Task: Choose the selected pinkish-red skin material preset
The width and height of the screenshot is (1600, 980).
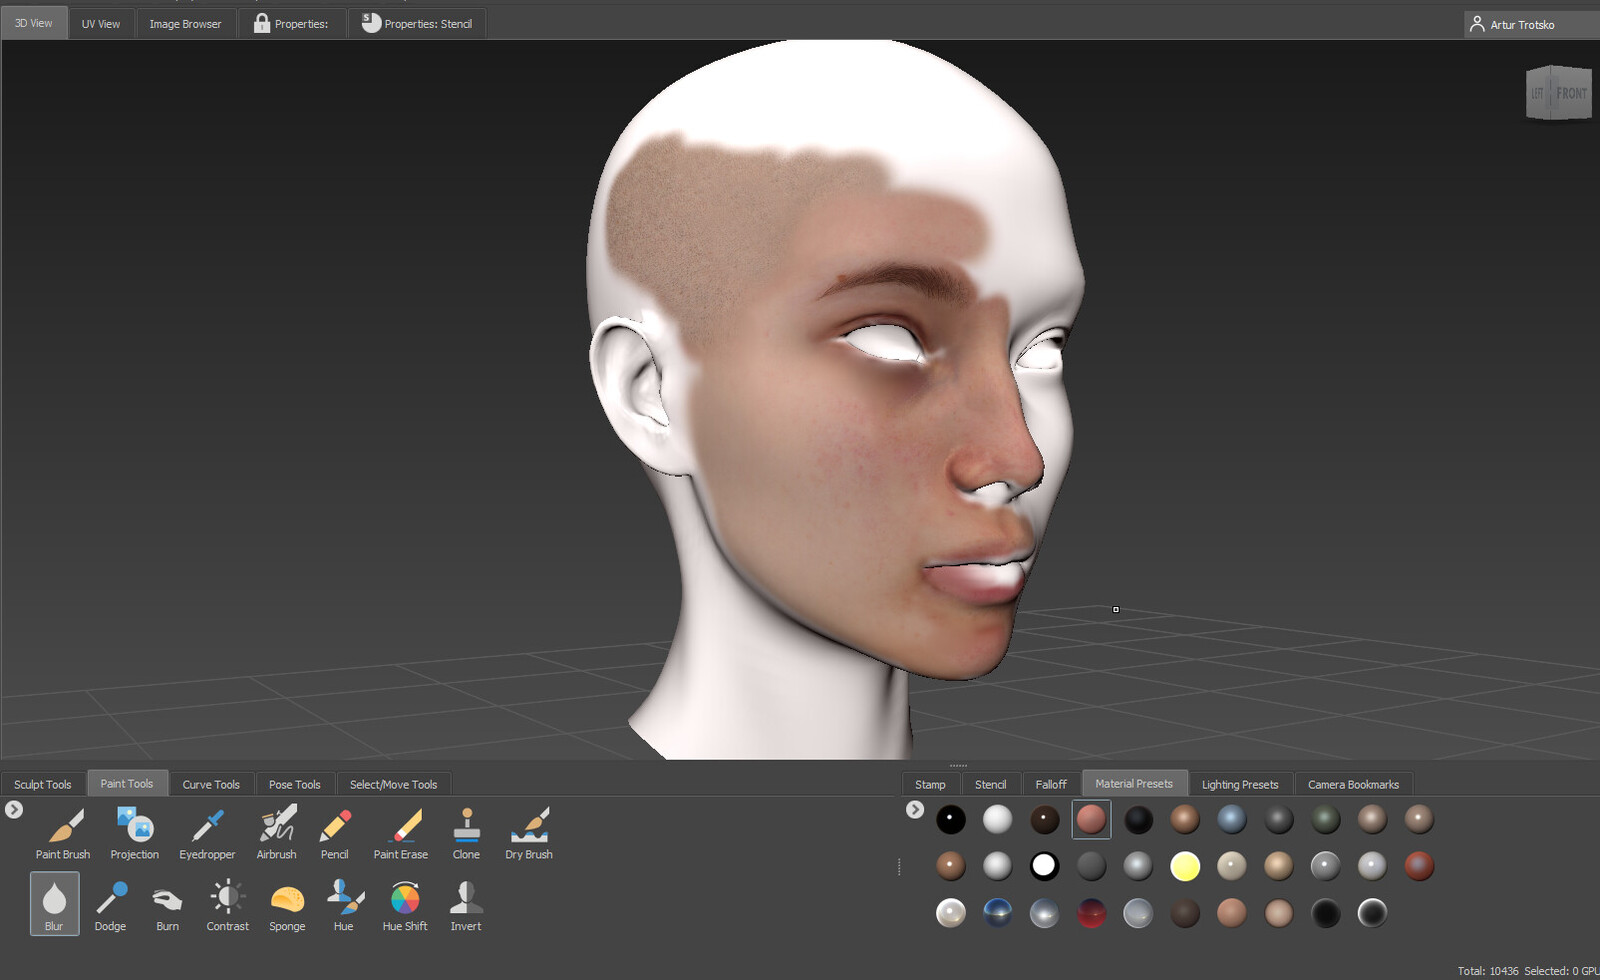Action: (x=1091, y=819)
